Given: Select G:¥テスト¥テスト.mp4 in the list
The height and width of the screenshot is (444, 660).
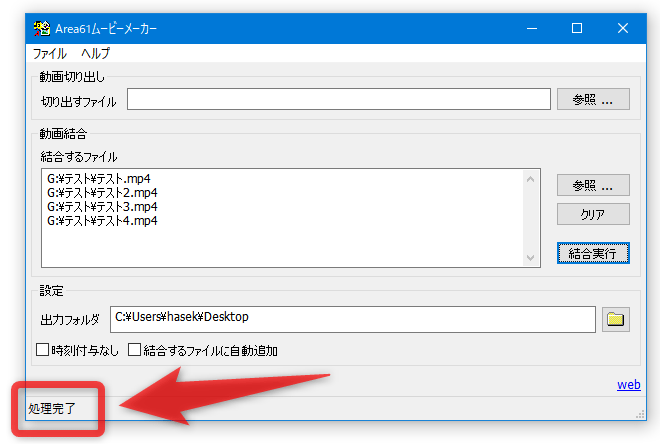Looking at the screenshot, I should click(98, 179).
